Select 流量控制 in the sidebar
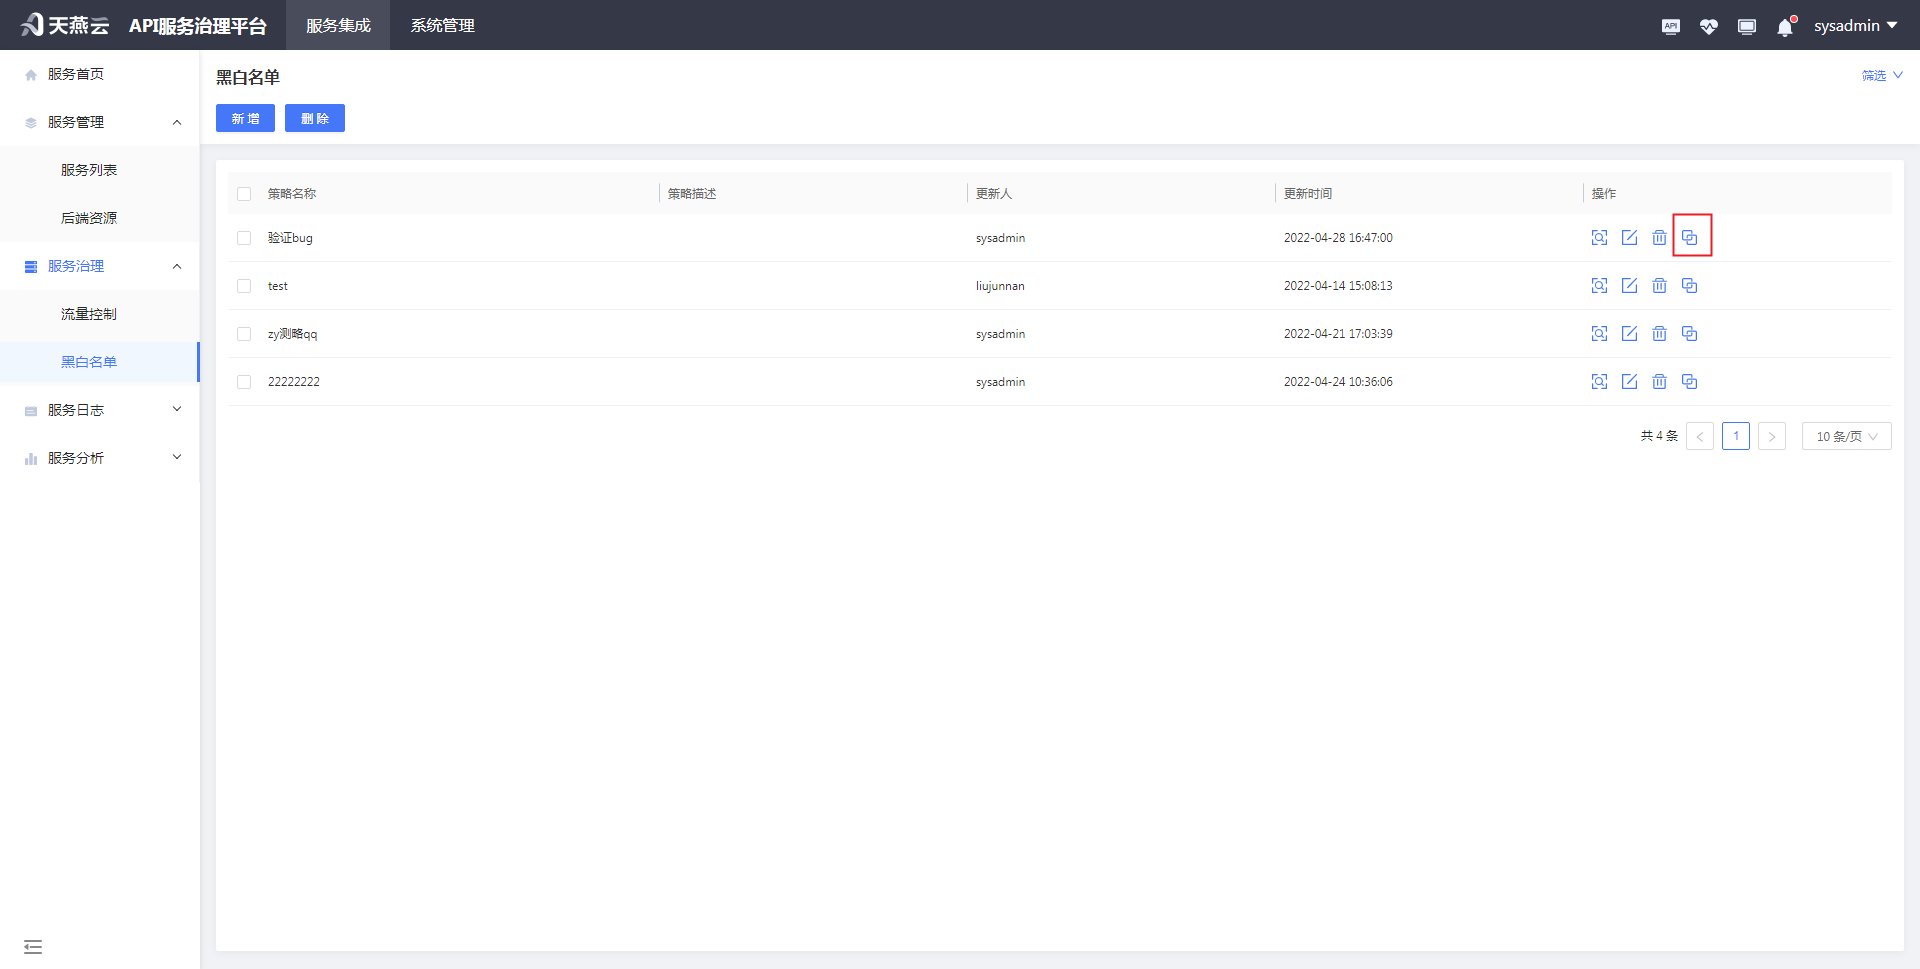The width and height of the screenshot is (1920, 969). pyautogui.click(x=89, y=314)
